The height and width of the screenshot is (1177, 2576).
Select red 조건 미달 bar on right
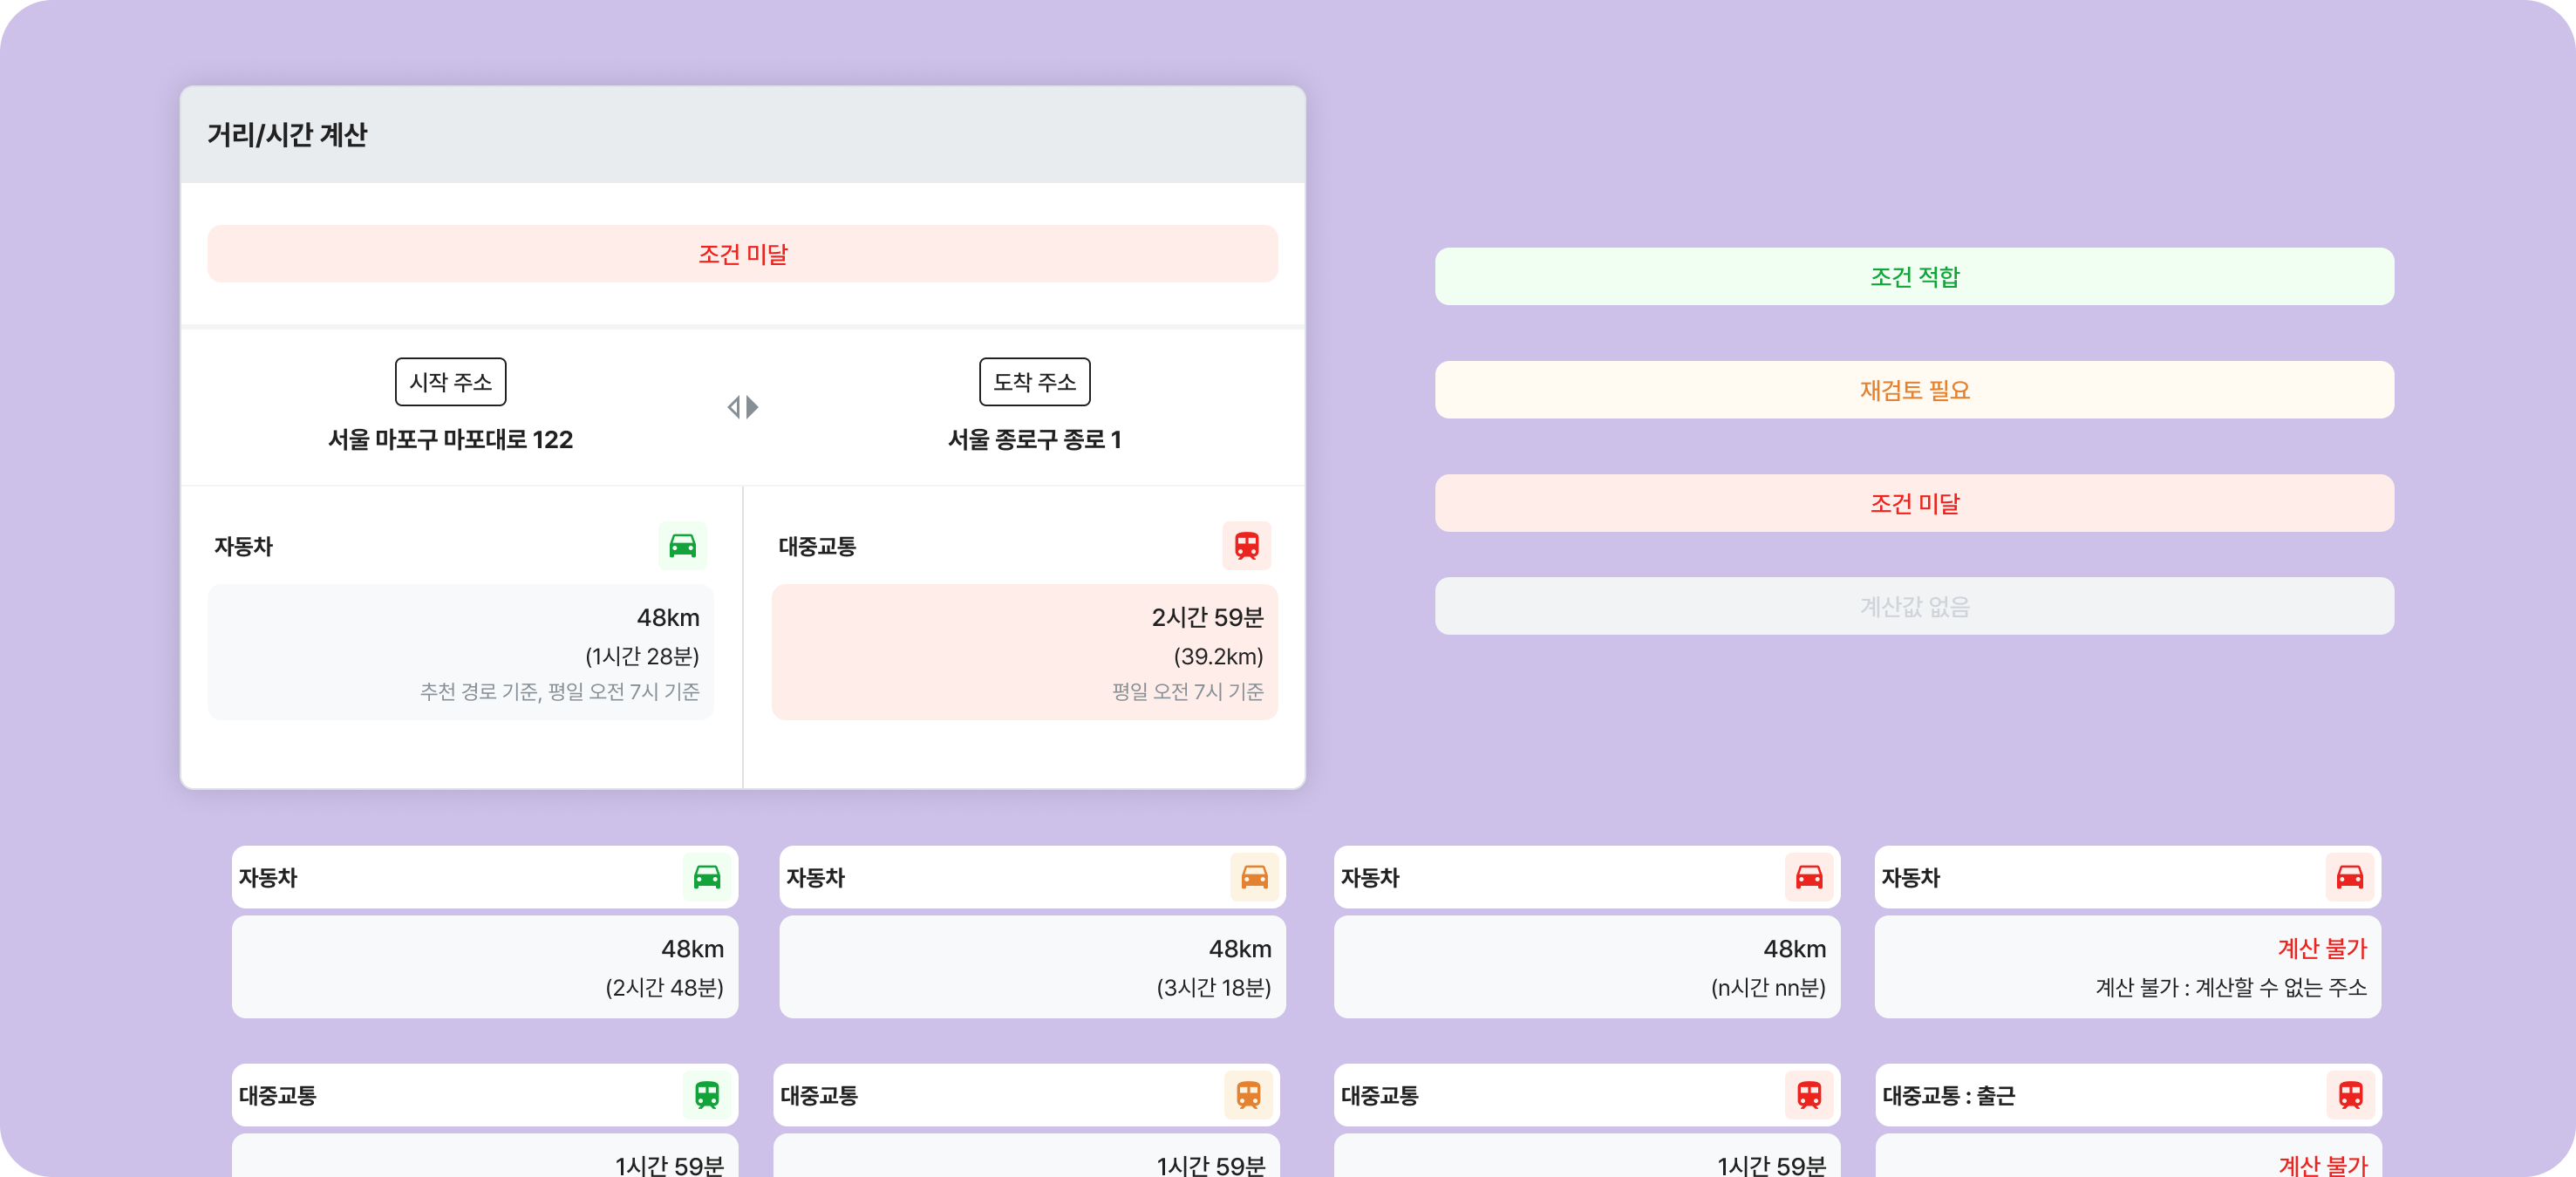[1913, 503]
